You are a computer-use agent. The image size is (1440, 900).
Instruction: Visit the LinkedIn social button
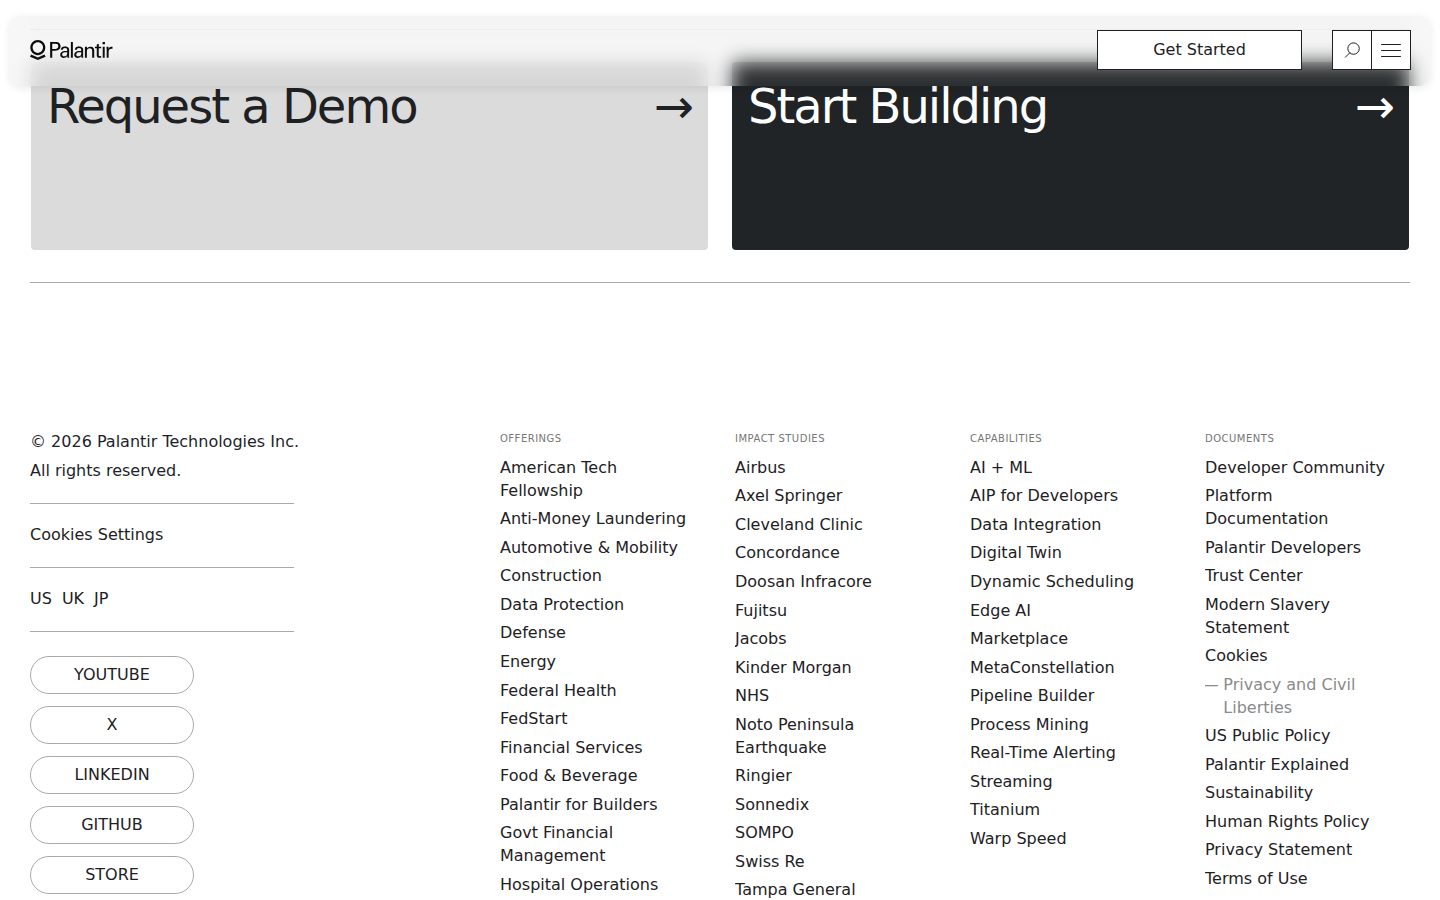[112, 775]
